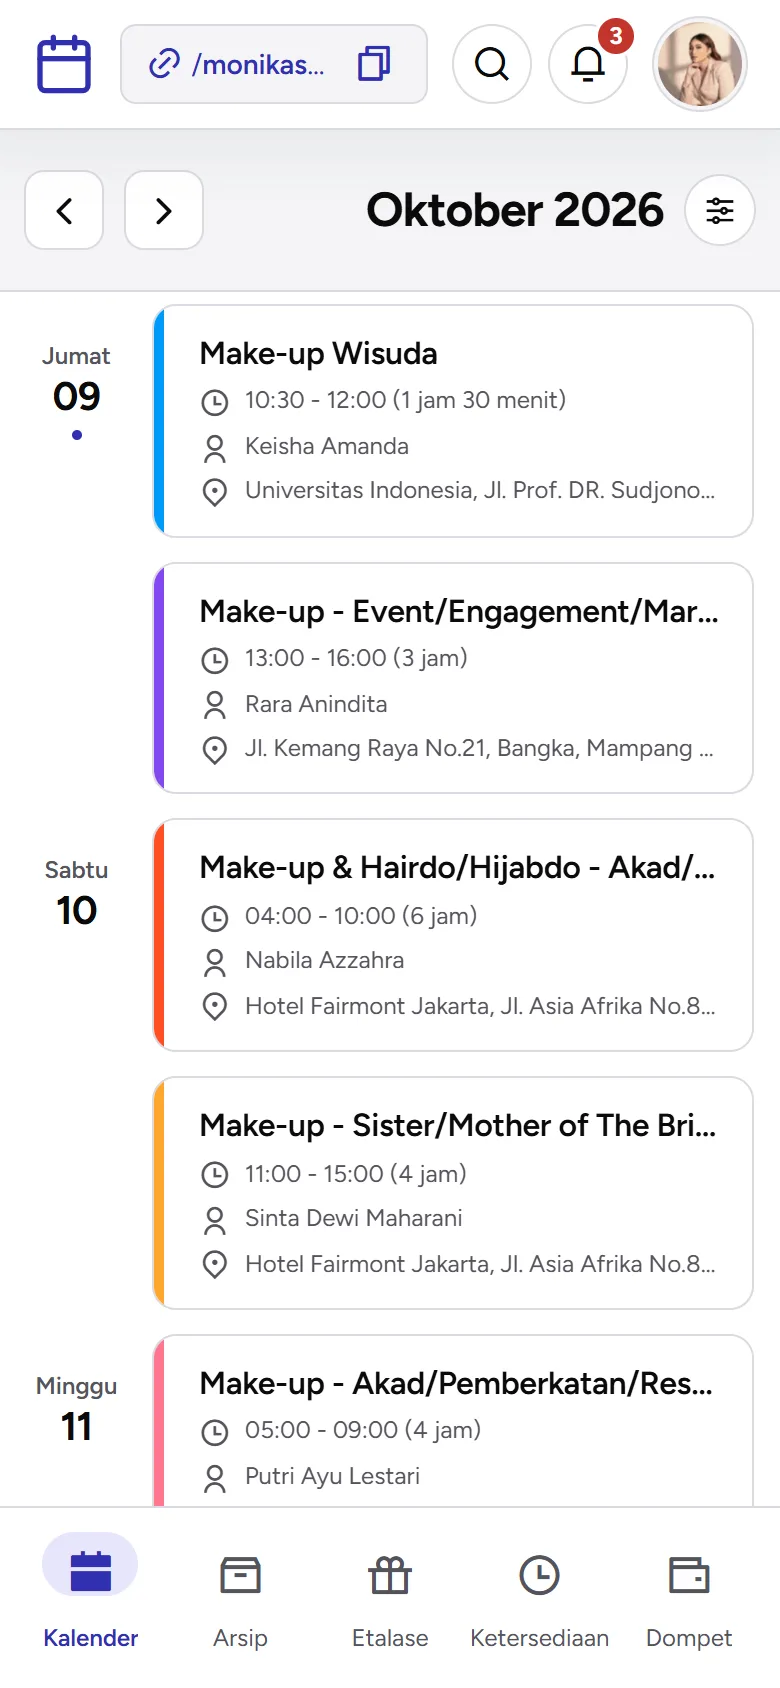Open Putri Ayu Lestari's booking card
Viewport: 780px width, 1688px height.
[453, 1421]
